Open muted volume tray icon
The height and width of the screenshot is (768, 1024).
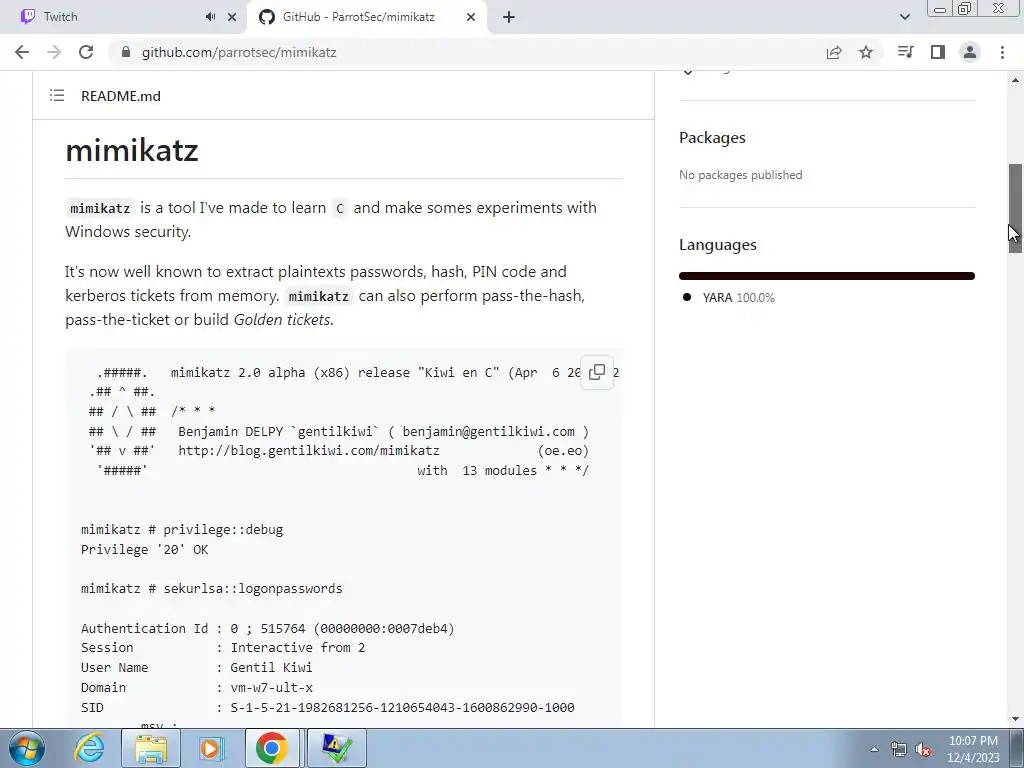[923, 749]
